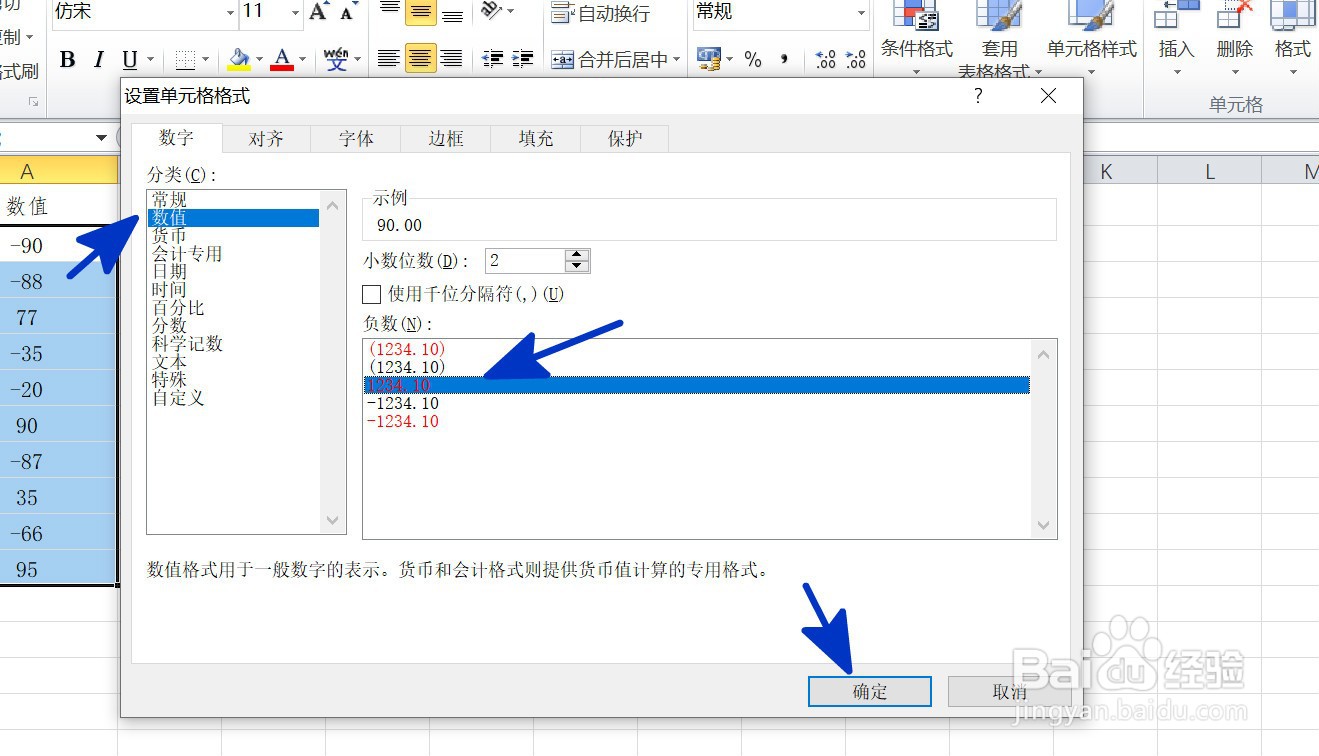Viewport: 1319px width, 756px height.
Task: Center text horizontally in the ribbon
Action: 420,60
